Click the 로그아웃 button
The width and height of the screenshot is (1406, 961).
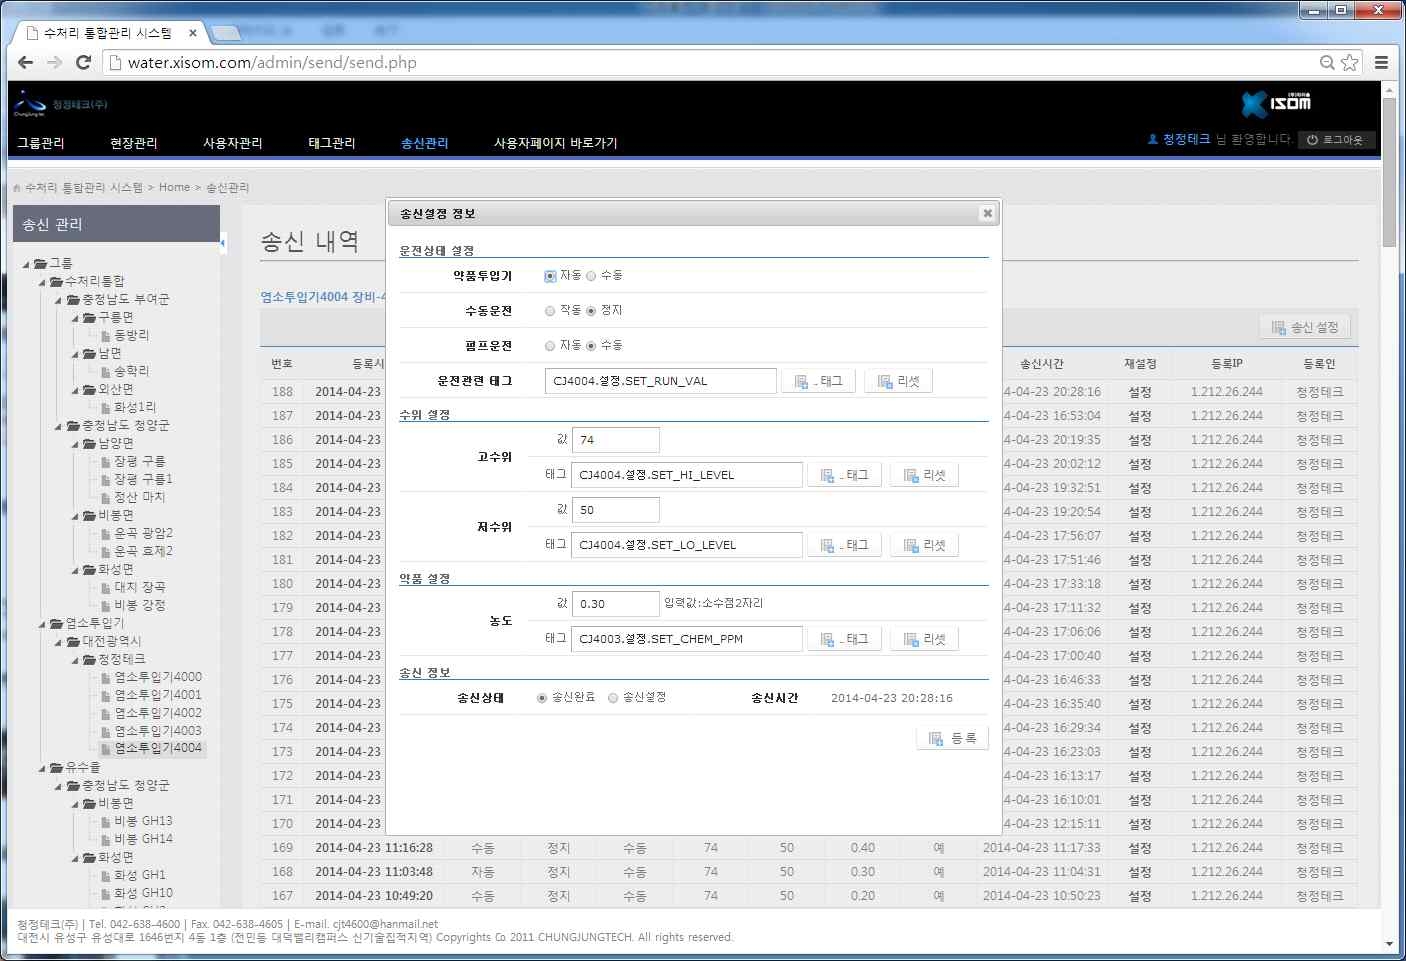pyautogui.click(x=1335, y=140)
